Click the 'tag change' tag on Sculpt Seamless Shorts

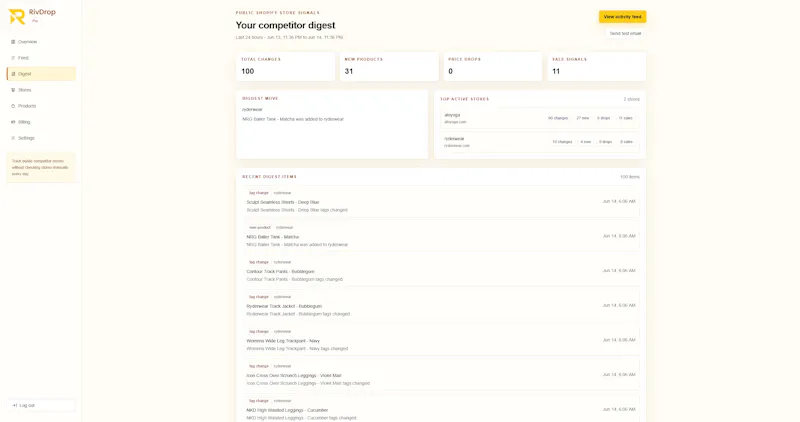pos(259,193)
